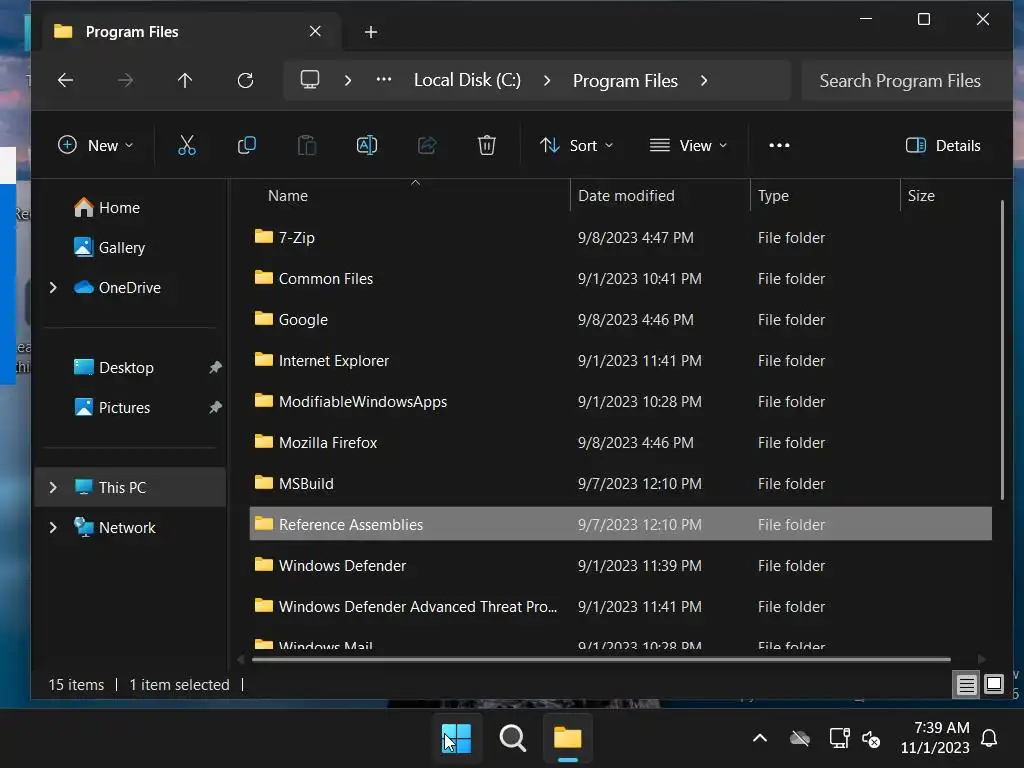The height and width of the screenshot is (768, 1024).
Task: Click File Explorer taskbar icon
Action: (568, 739)
